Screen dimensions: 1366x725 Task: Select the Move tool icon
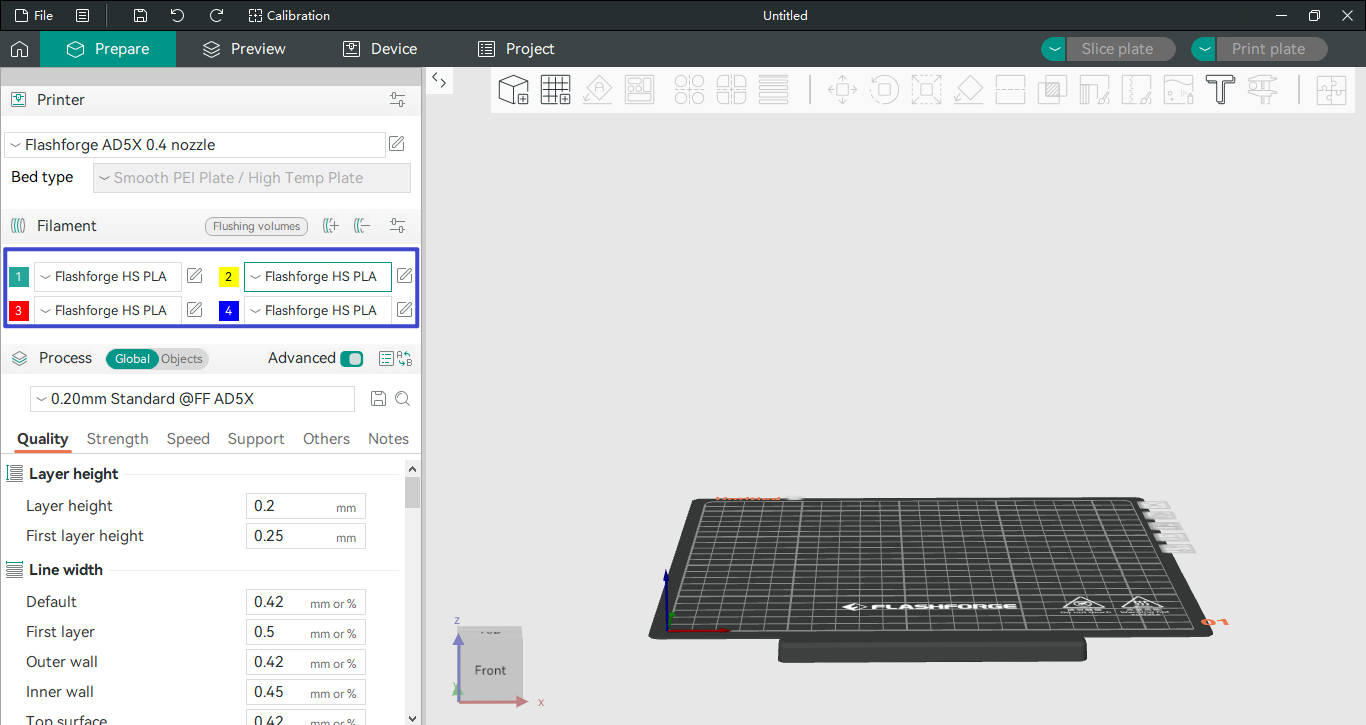(x=843, y=89)
